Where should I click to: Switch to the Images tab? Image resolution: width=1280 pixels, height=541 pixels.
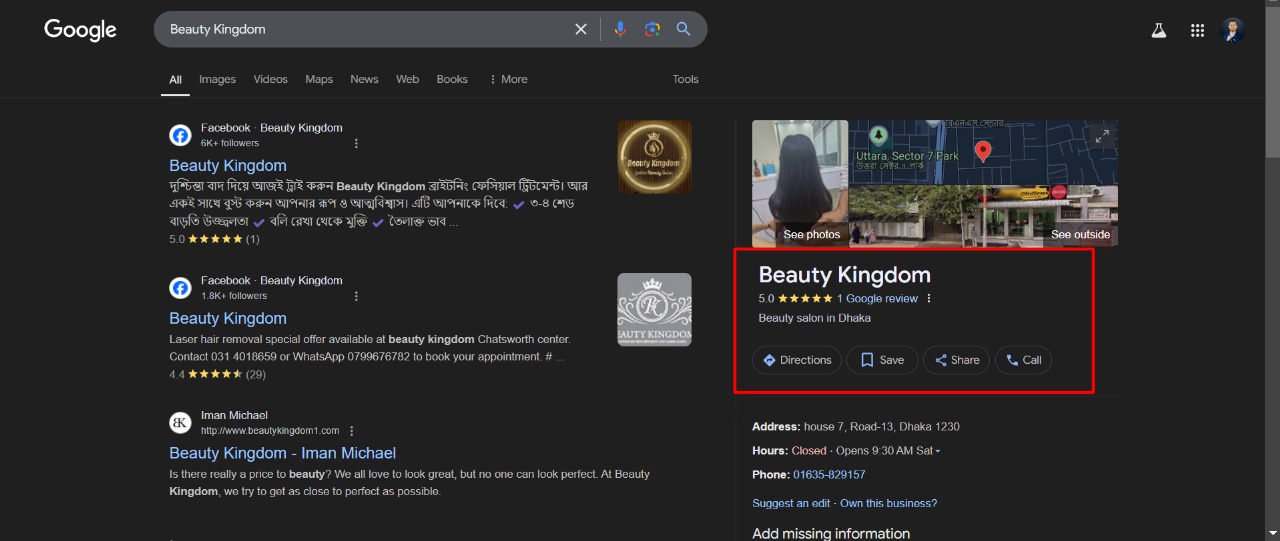[217, 79]
